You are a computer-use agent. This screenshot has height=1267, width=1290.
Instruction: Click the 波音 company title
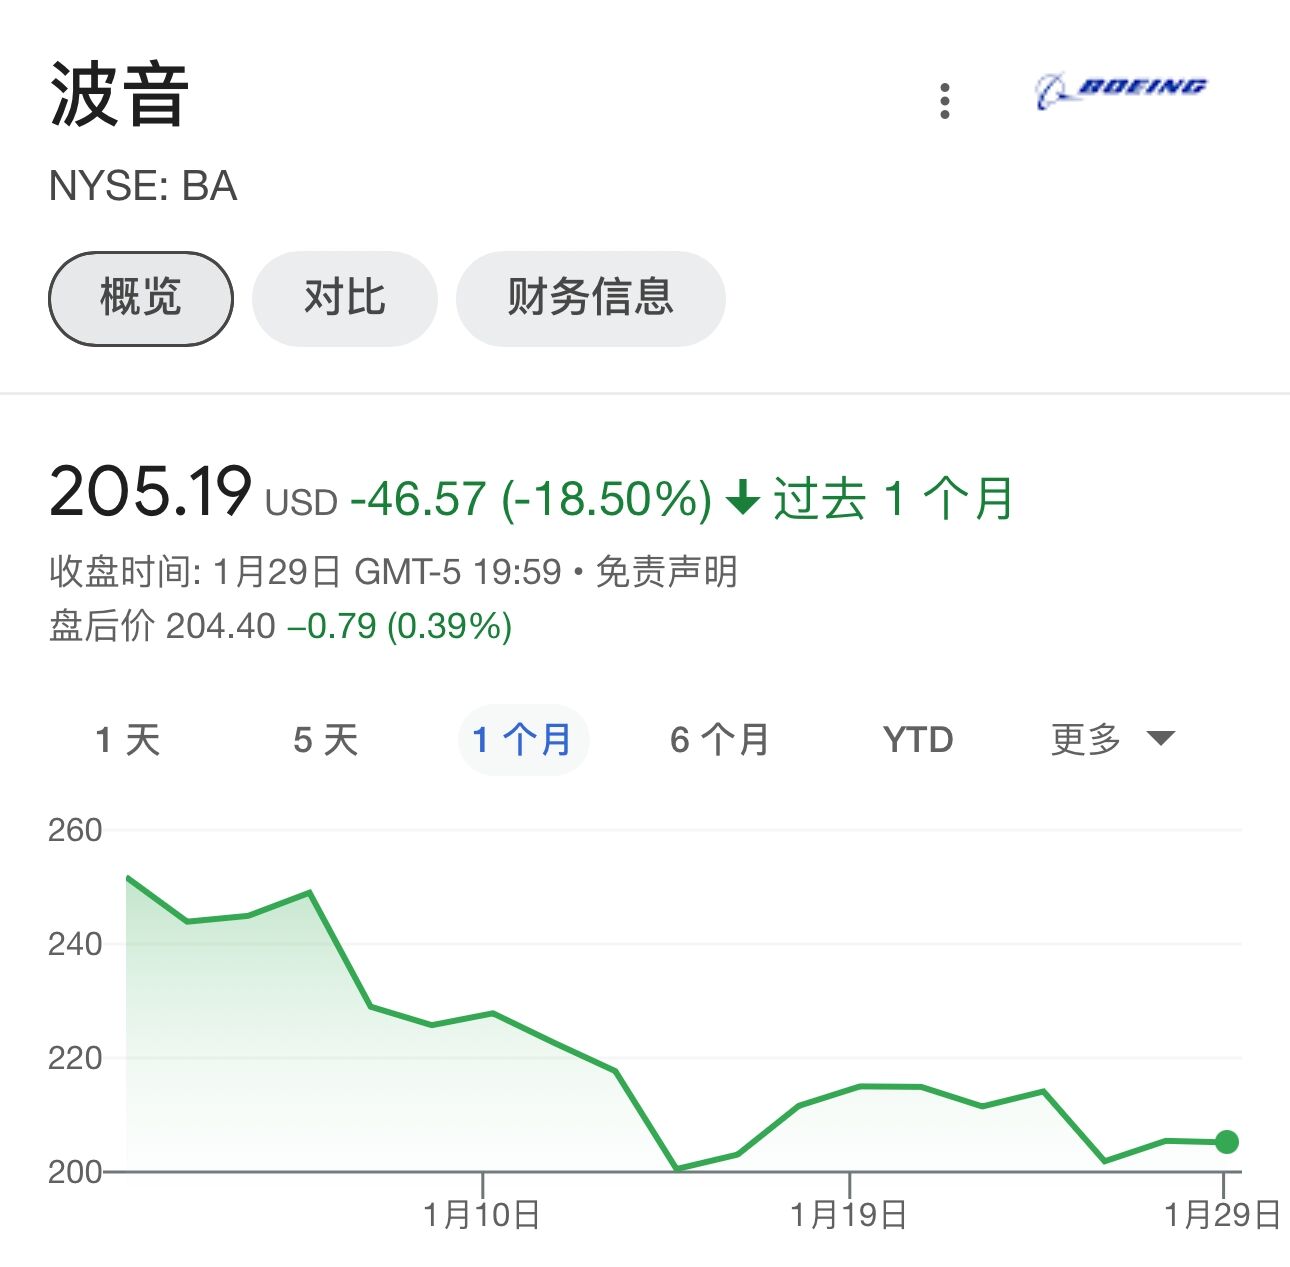119,95
